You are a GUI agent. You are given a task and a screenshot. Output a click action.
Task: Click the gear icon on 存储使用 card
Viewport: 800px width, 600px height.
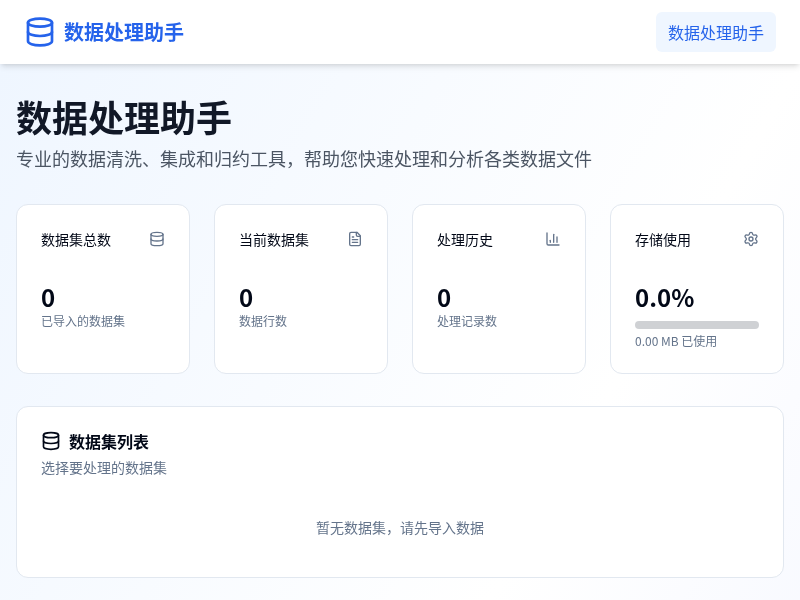click(751, 239)
